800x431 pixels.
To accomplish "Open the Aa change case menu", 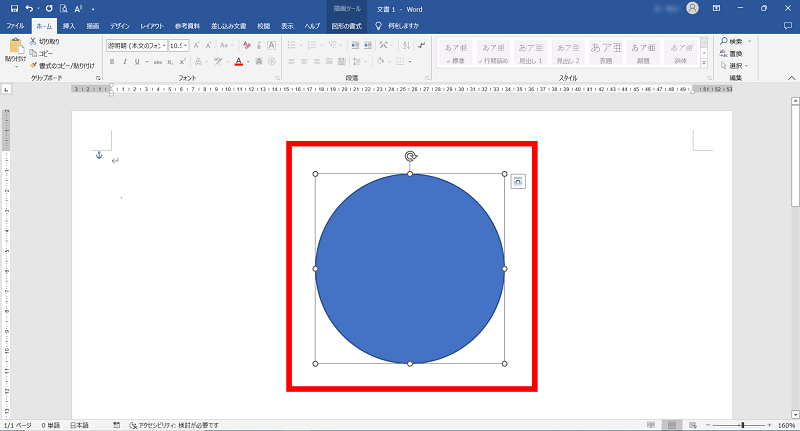I will coord(226,45).
